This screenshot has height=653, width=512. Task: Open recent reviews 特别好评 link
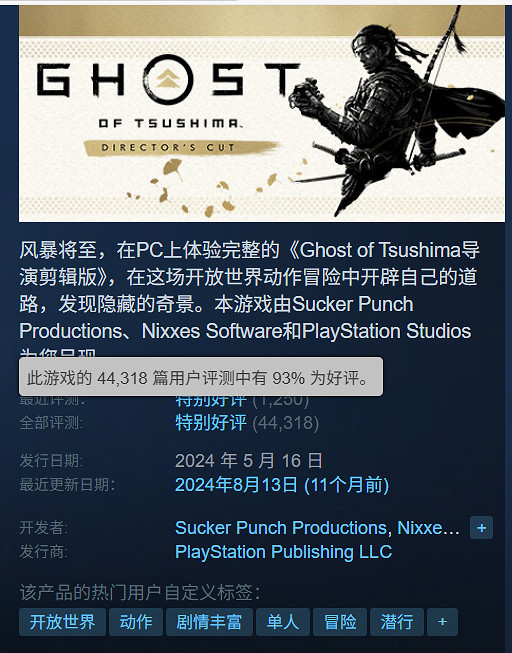pos(211,401)
